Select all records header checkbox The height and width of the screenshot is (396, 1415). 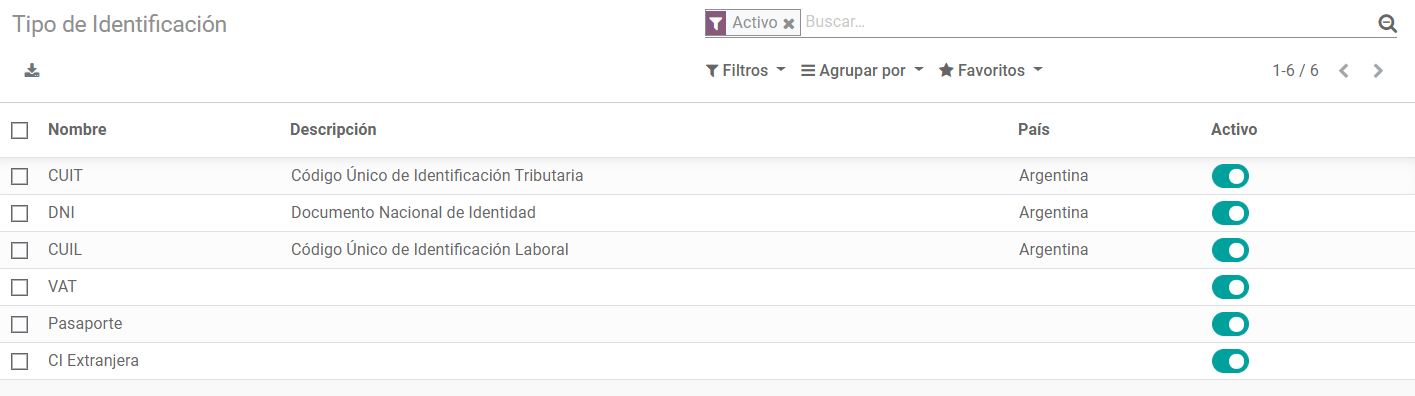pyautogui.click(x=19, y=130)
